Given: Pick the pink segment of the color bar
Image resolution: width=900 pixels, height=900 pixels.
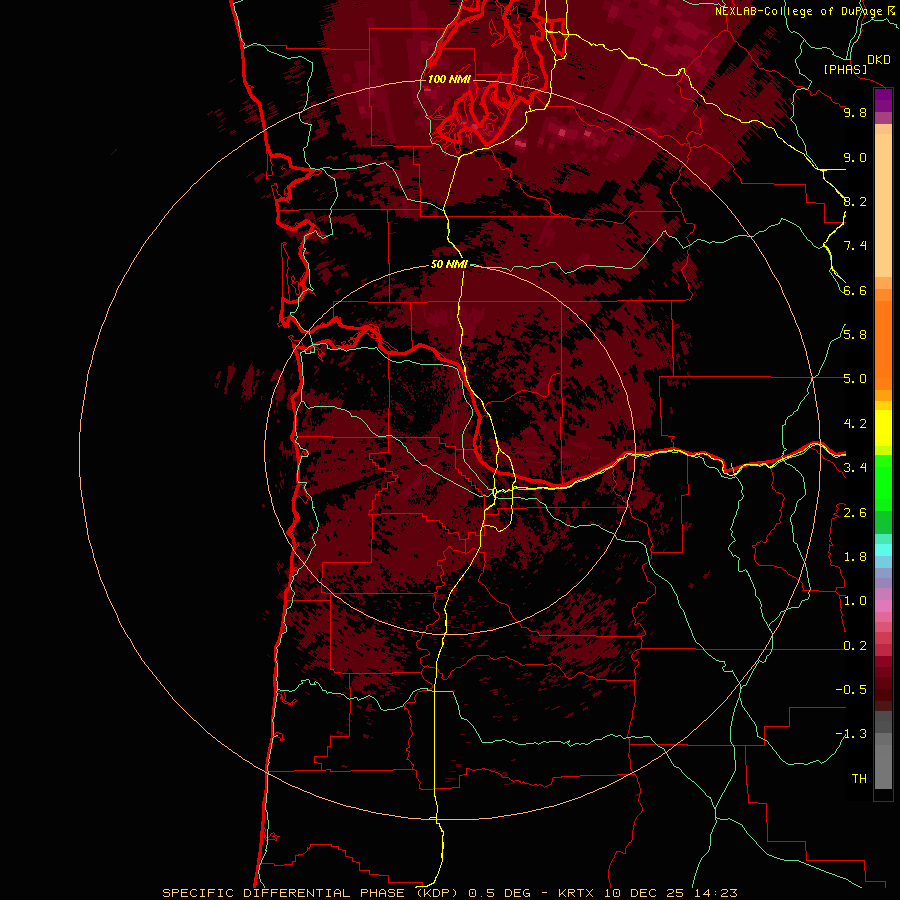Looking at the screenshot, I should pos(883,606).
